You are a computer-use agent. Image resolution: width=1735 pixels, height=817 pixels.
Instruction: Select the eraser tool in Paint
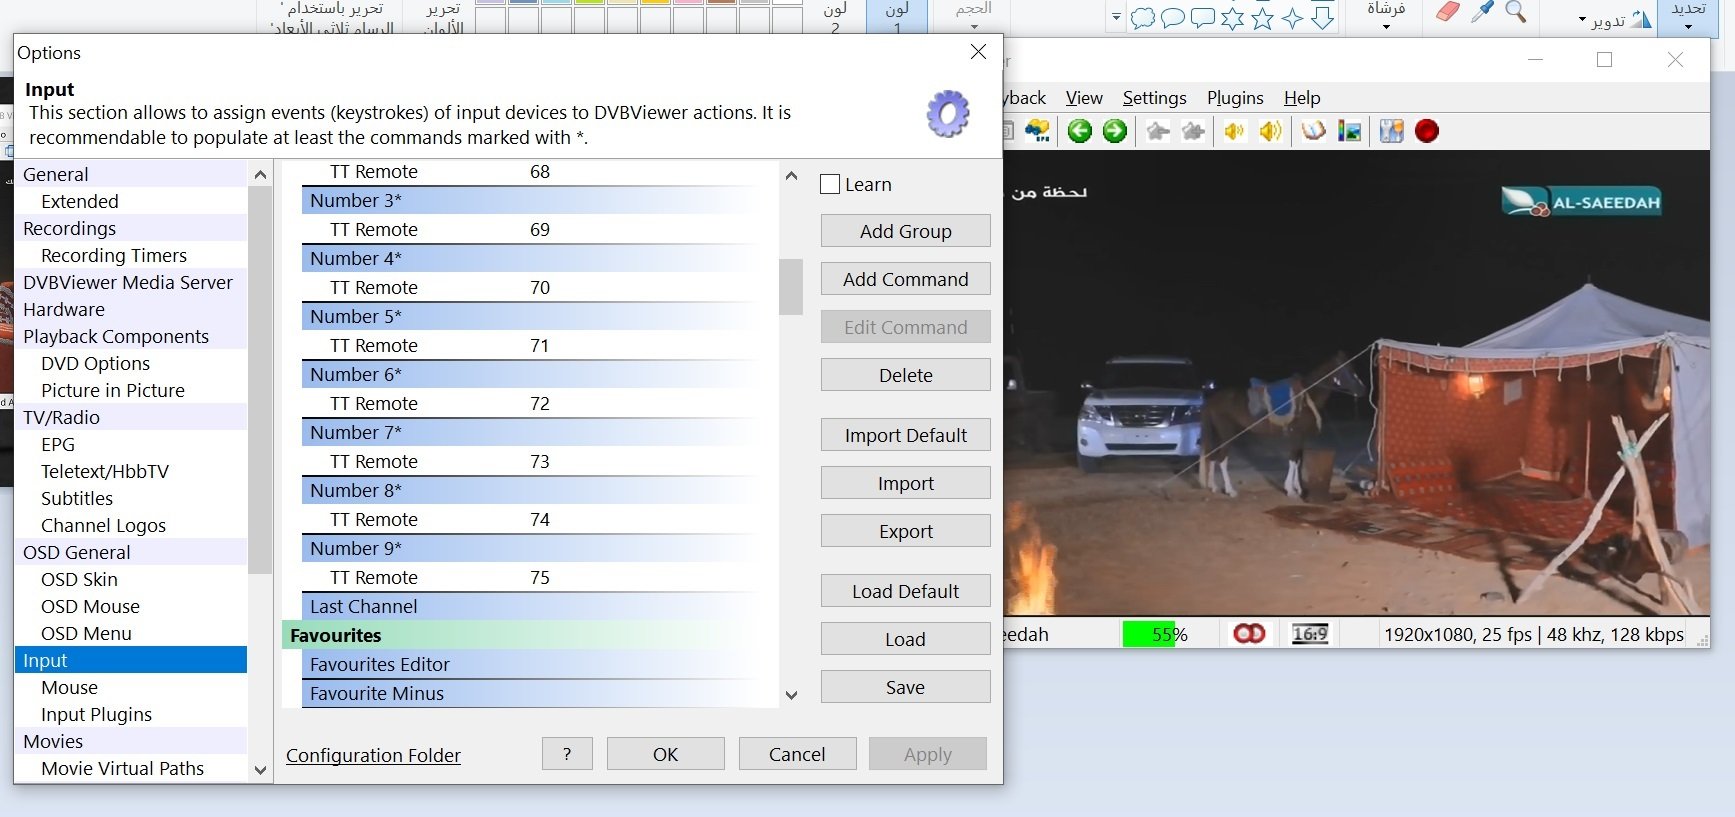point(1447,12)
